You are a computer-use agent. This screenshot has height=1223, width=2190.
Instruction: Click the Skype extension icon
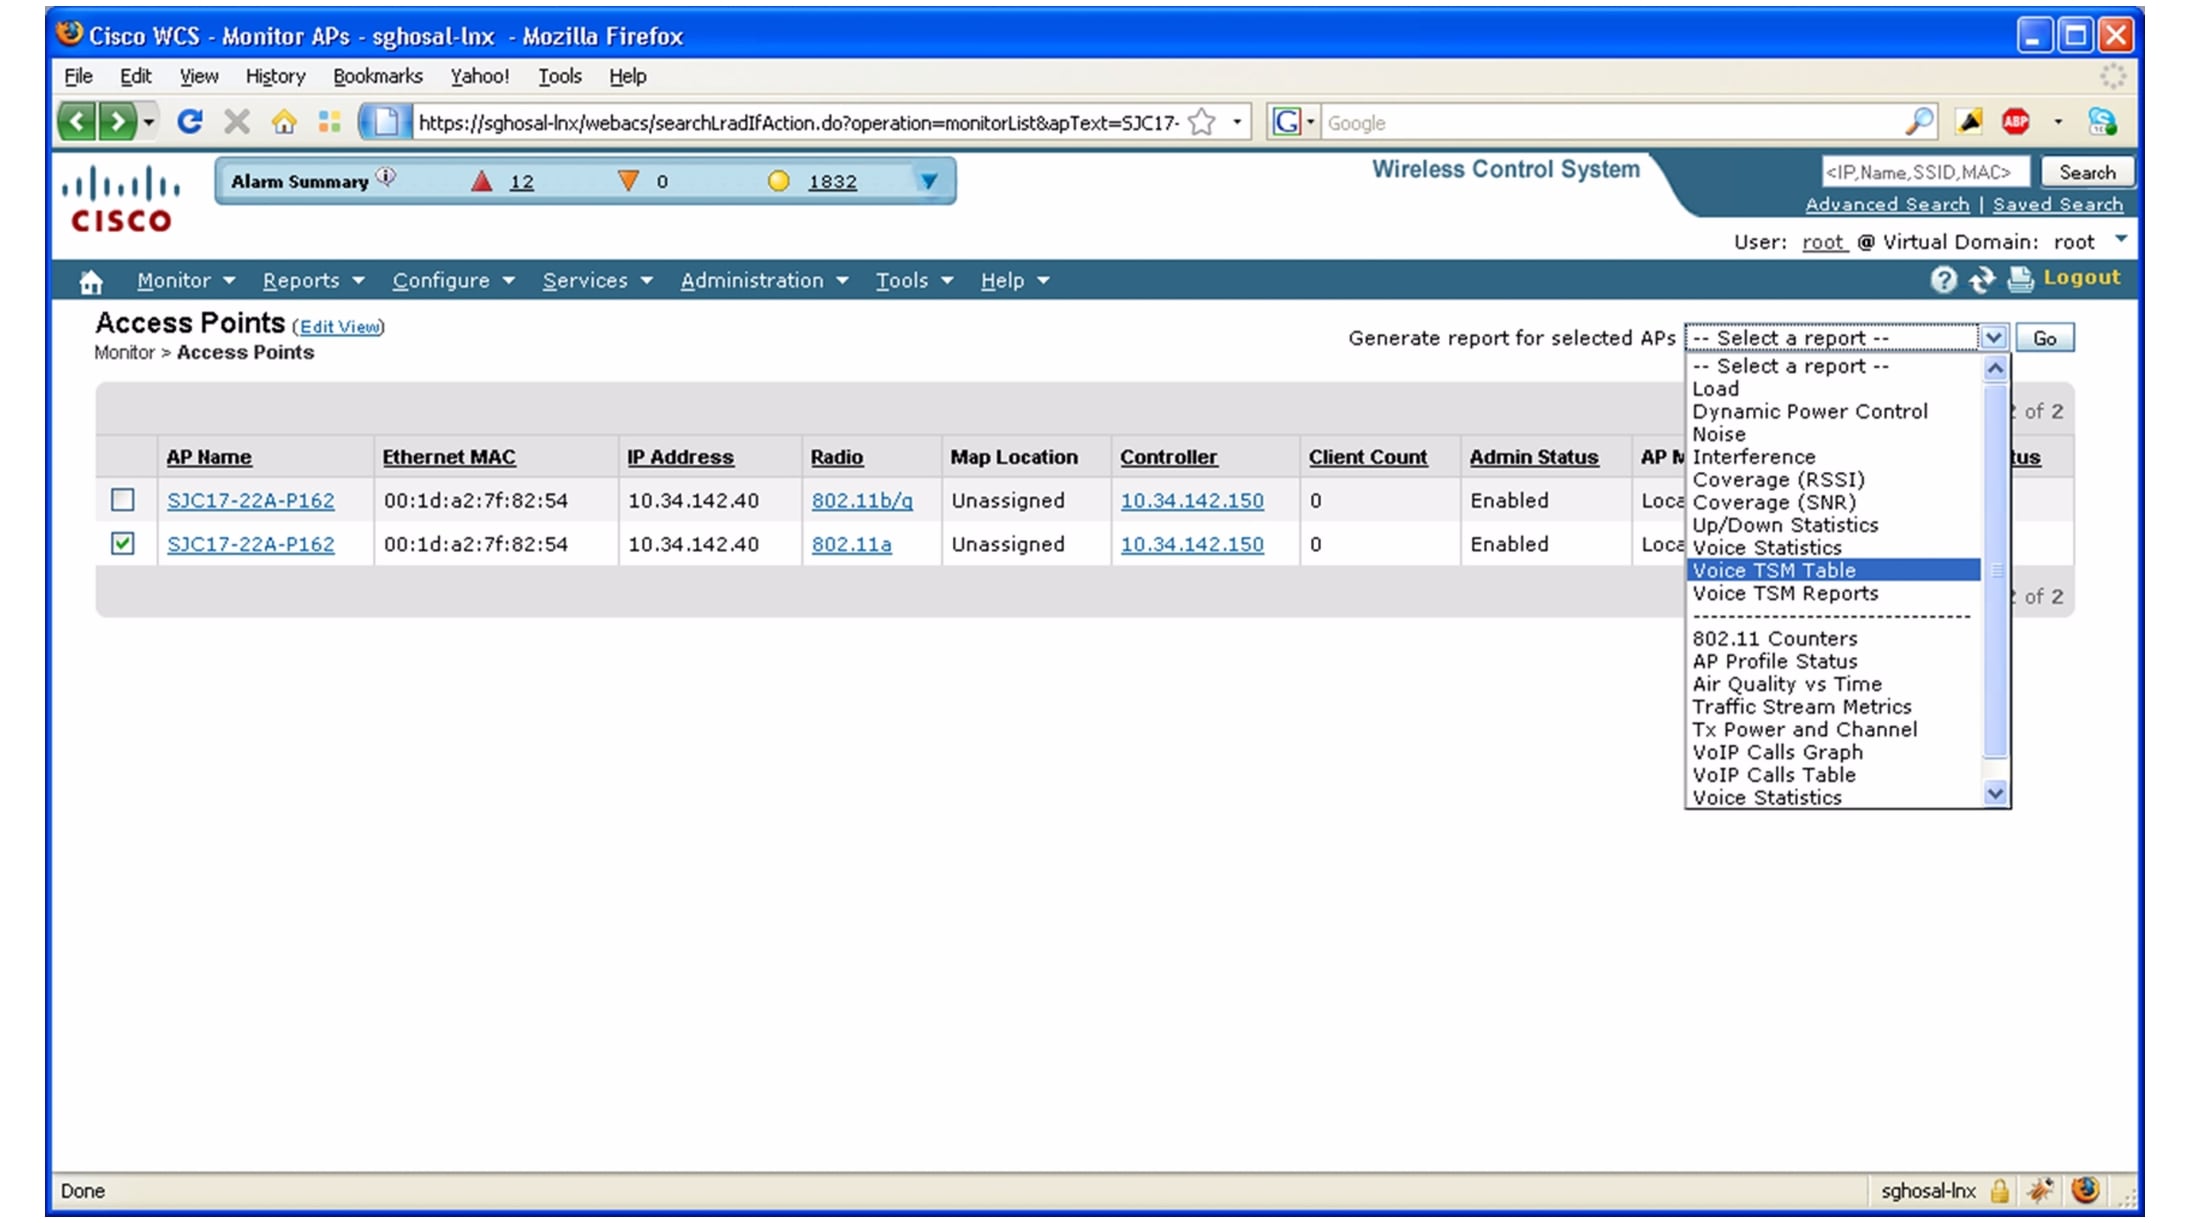pyautogui.click(x=2103, y=121)
